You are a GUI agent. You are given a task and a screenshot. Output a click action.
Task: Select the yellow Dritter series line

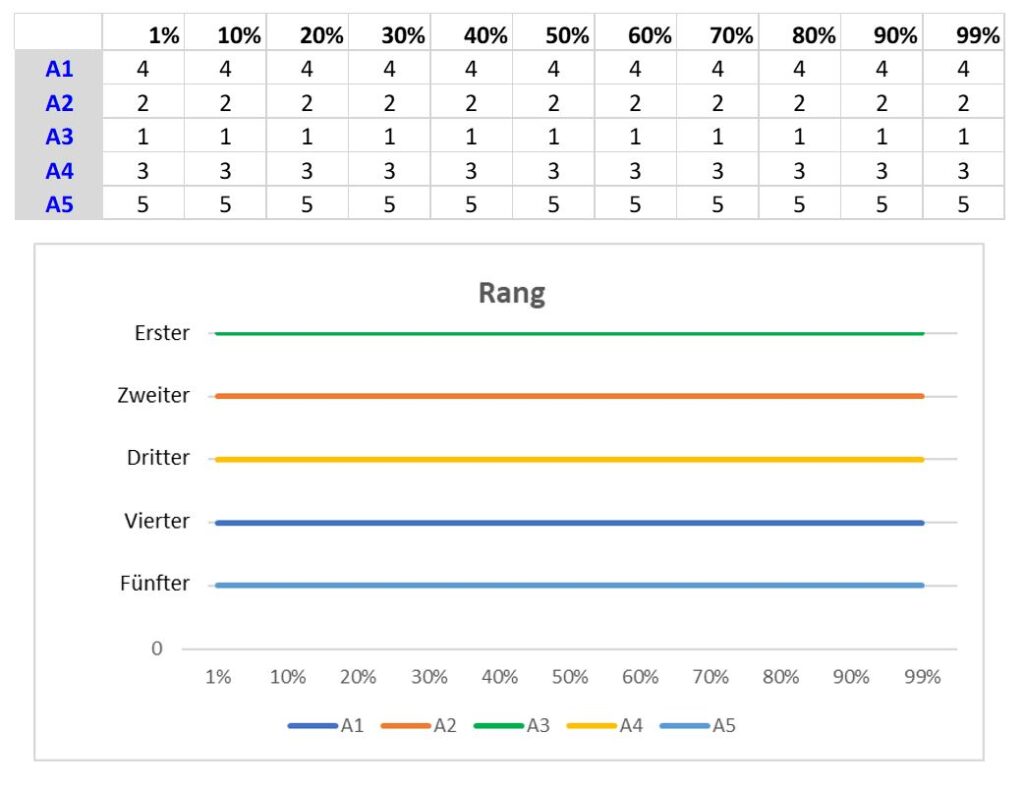coord(569,459)
